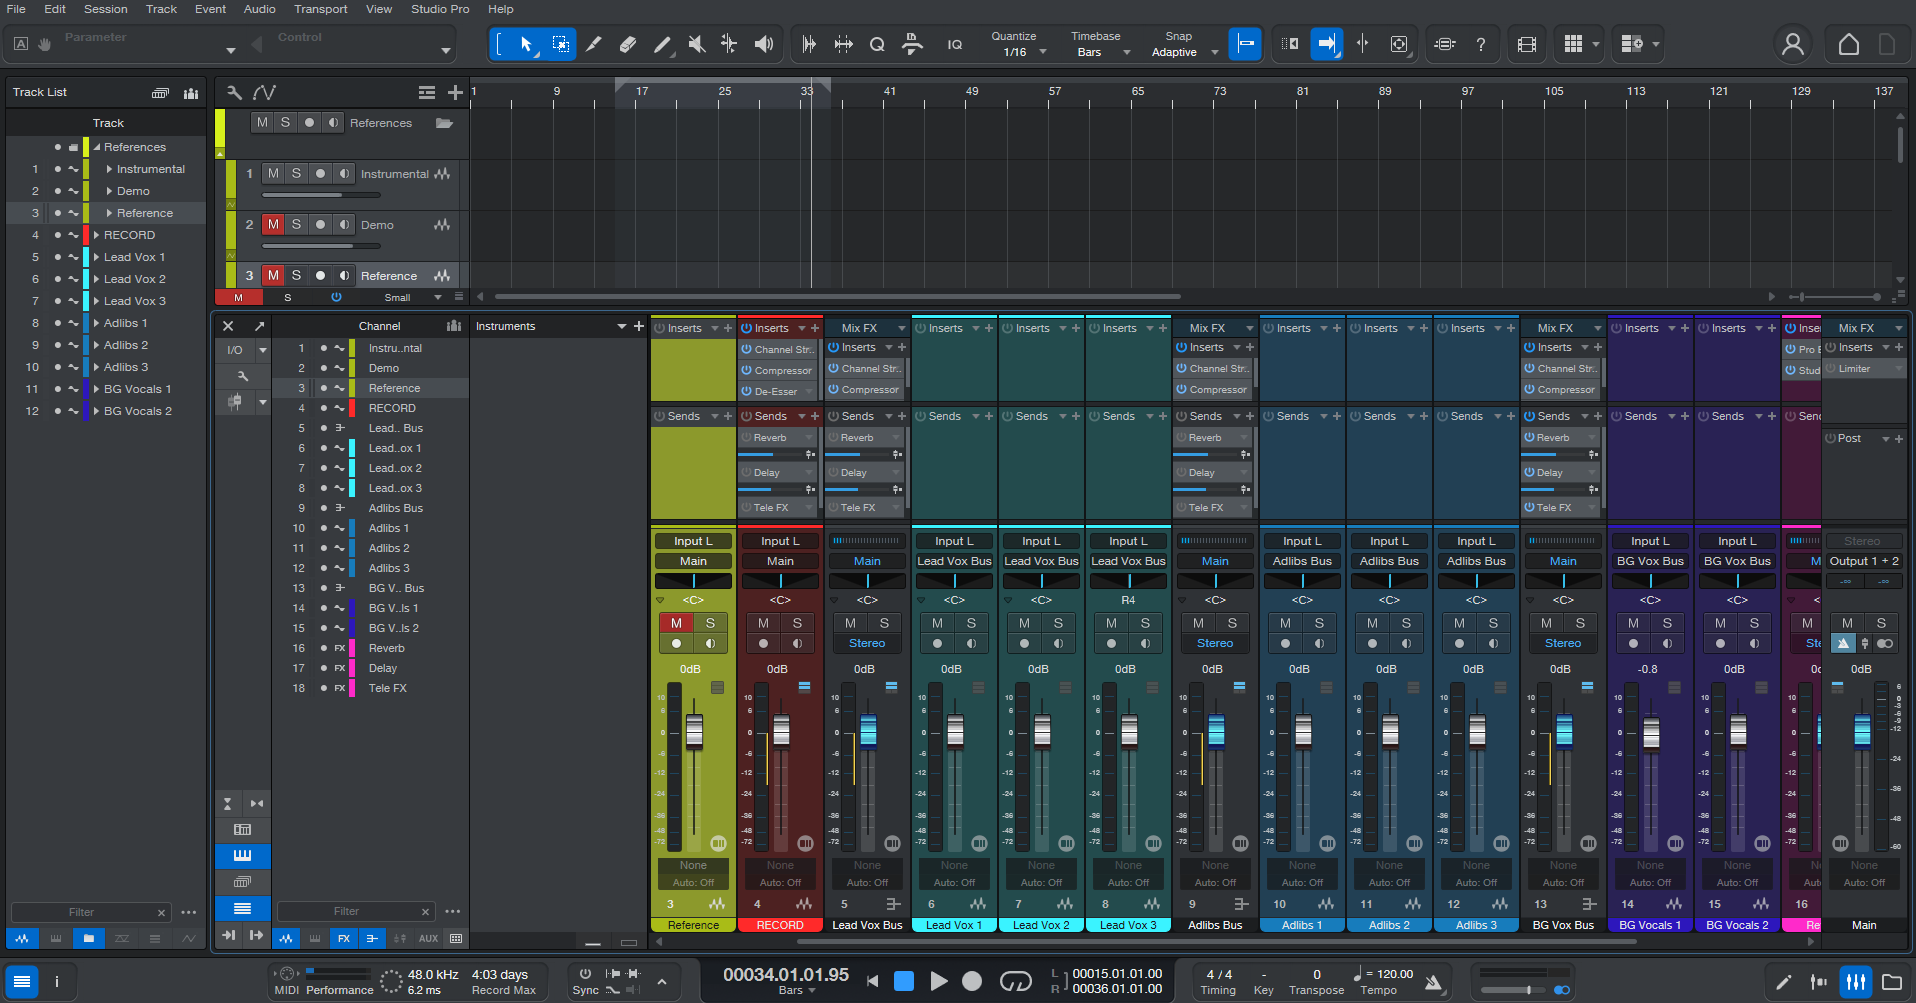Open the Browser panel from the bottom-right icon

tap(1892, 982)
